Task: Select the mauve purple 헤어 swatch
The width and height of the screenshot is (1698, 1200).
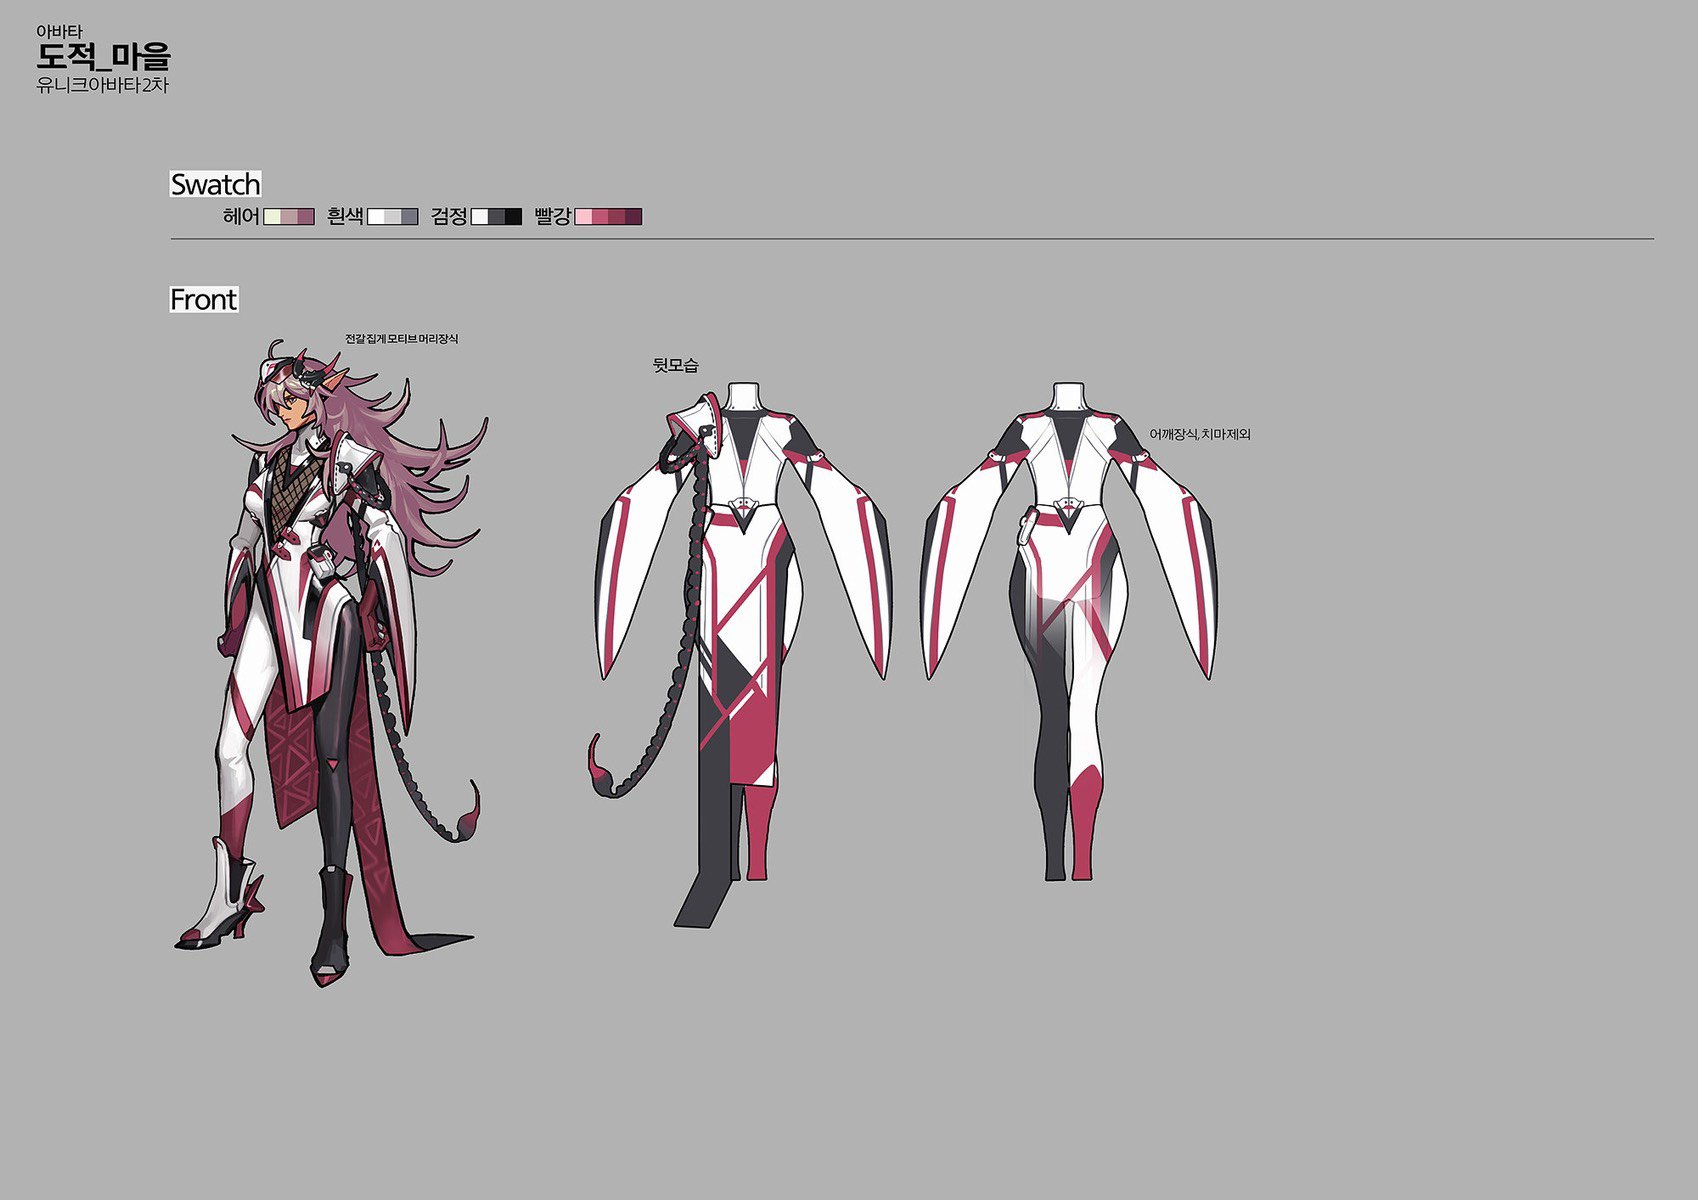Action: click(306, 216)
